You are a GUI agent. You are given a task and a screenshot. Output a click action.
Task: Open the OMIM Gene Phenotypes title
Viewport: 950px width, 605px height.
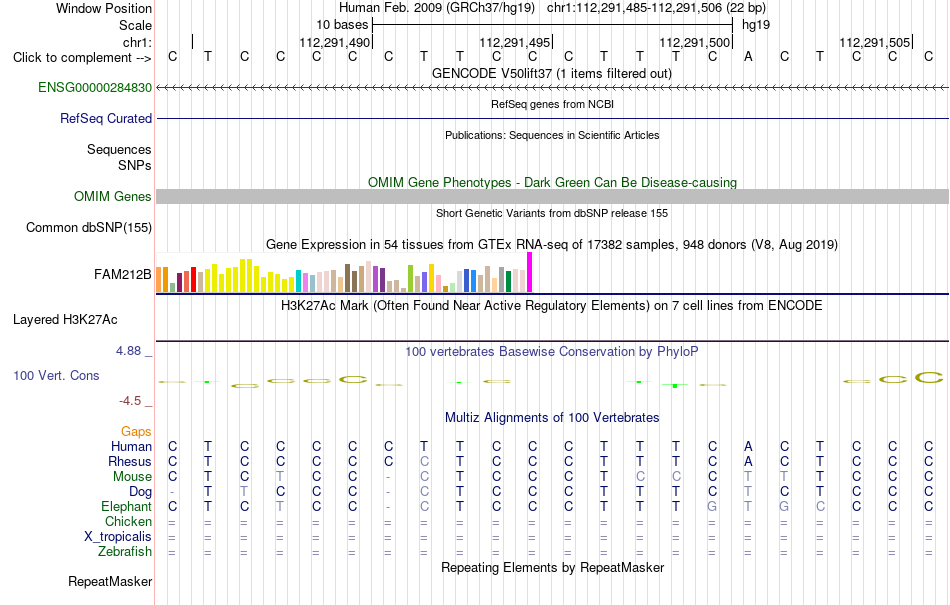[553, 182]
